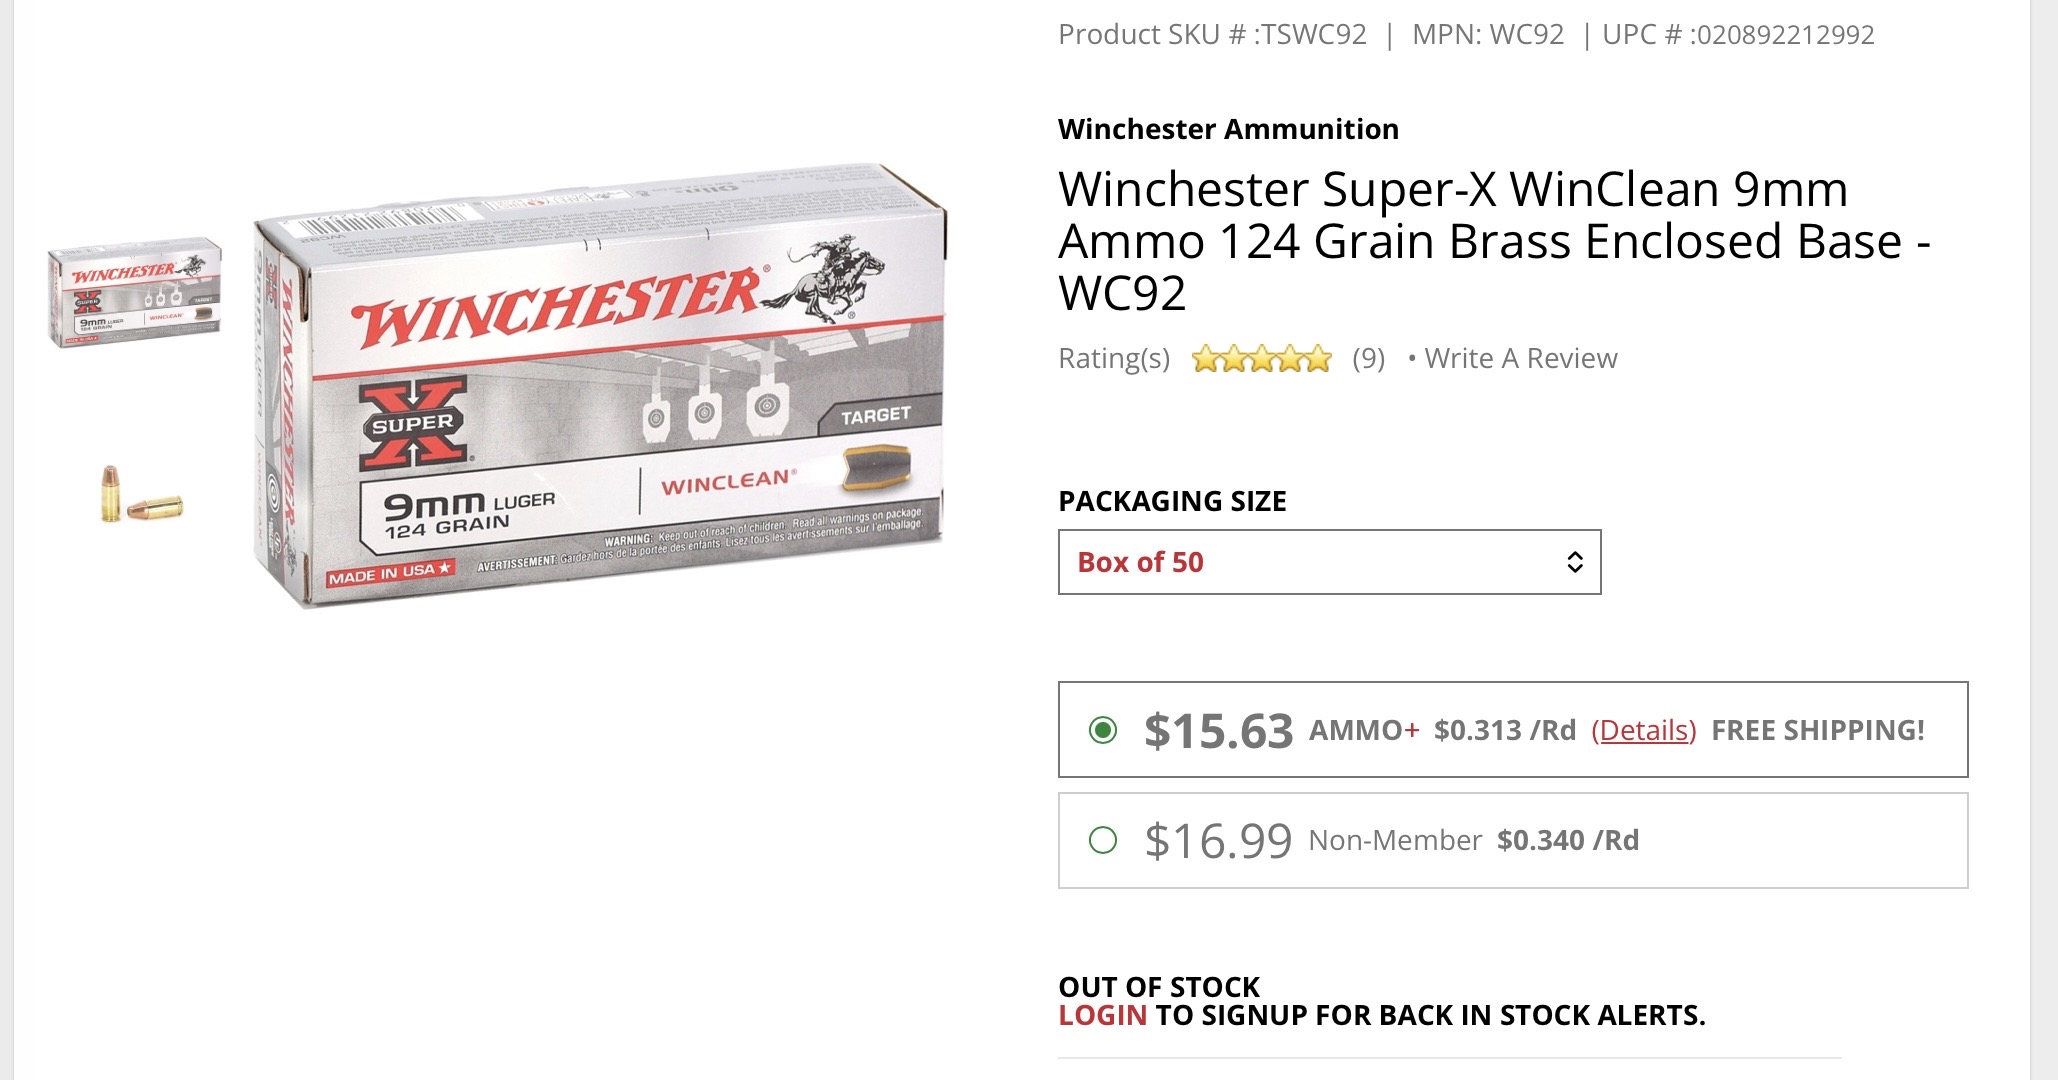Click the fifth gold rating star
2058x1080 pixels.
pyautogui.click(x=1319, y=358)
